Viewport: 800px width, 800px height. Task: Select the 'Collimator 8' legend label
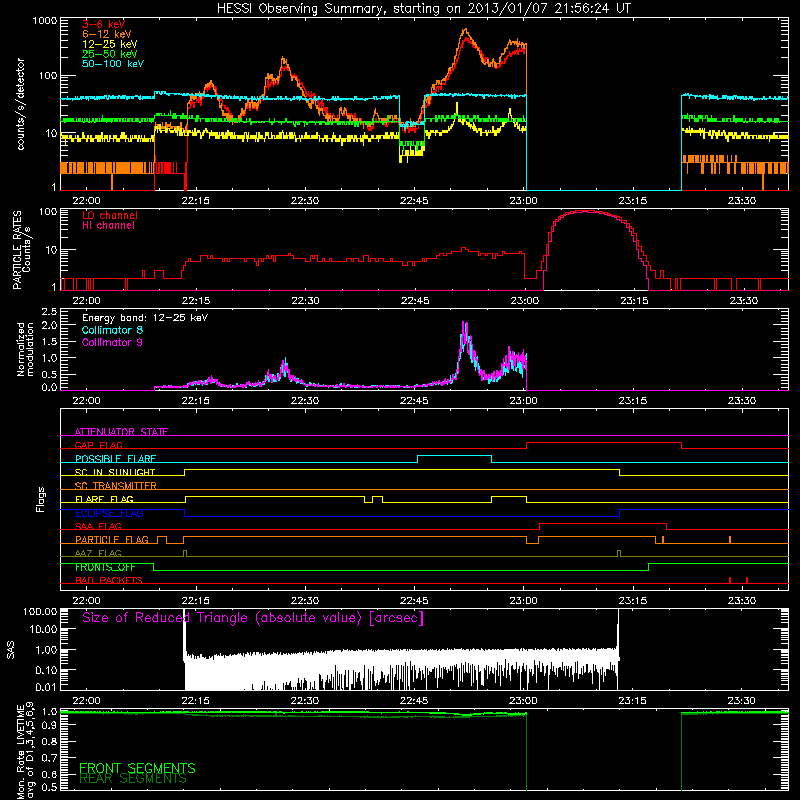pos(112,330)
